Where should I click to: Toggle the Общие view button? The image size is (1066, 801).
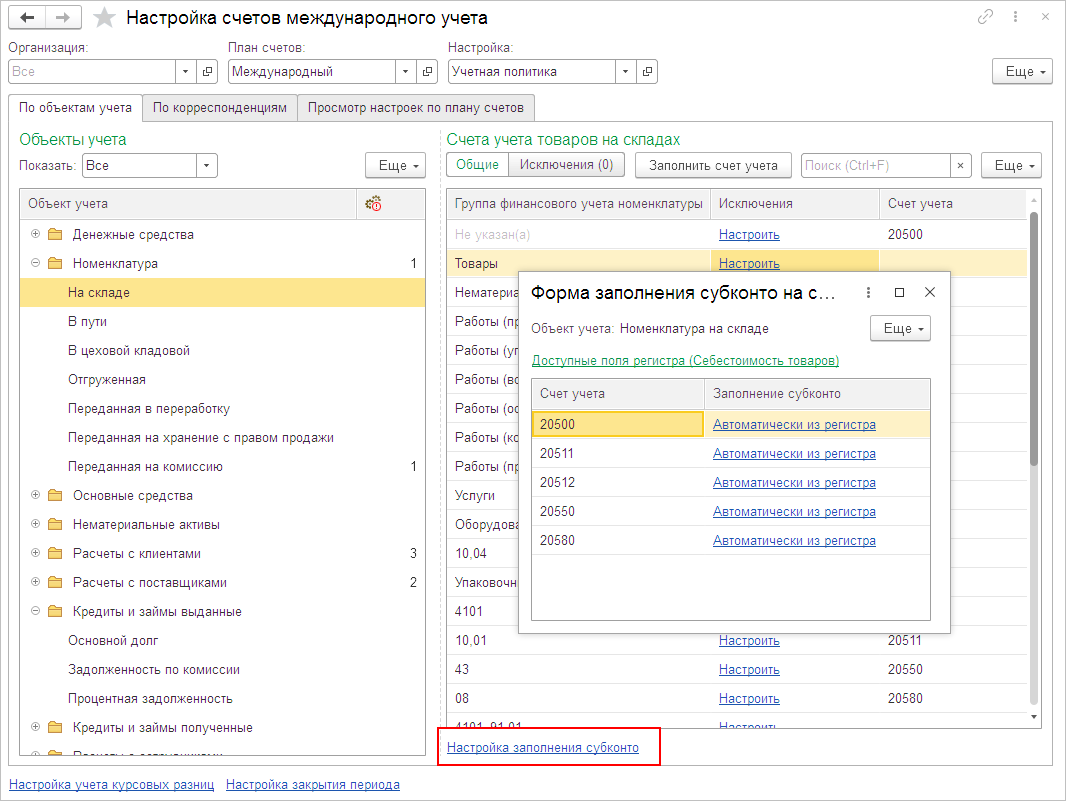[478, 165]
